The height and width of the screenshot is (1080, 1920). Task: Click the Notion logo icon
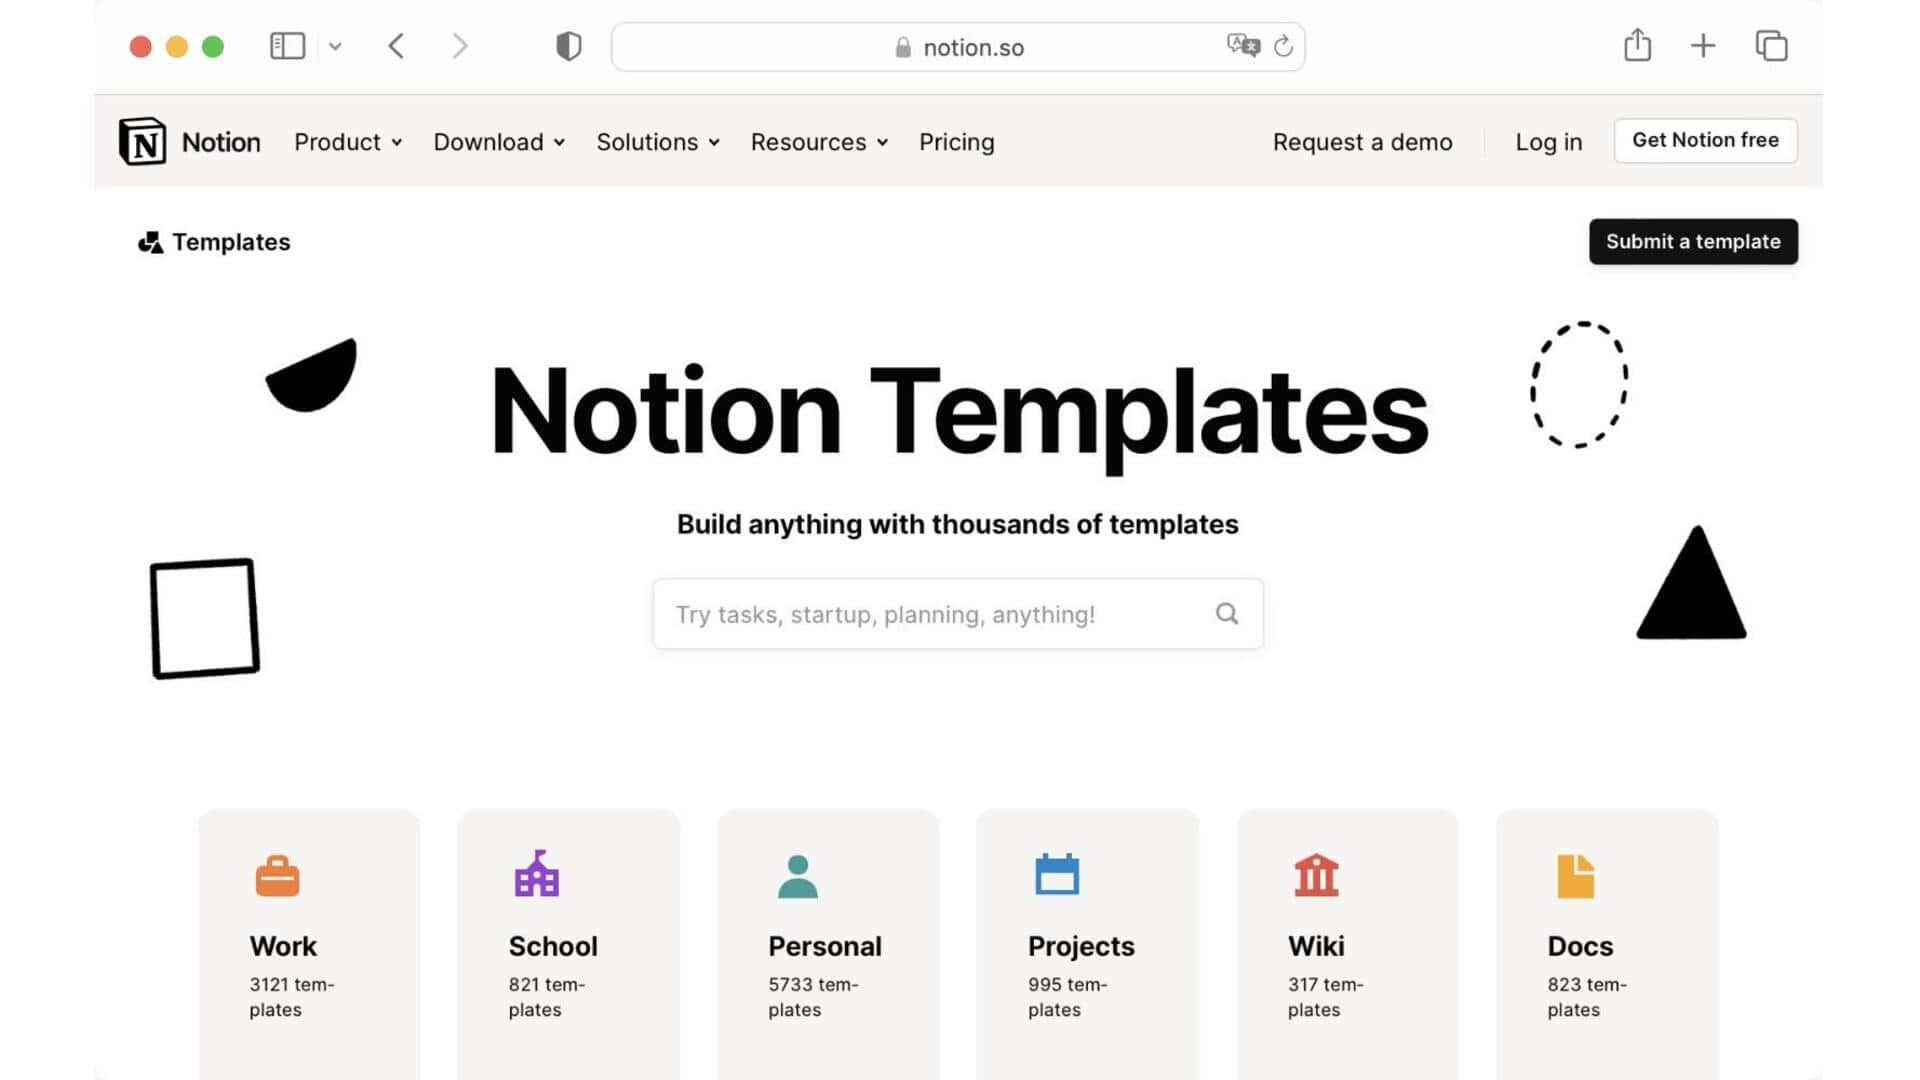tap(142, 141)
